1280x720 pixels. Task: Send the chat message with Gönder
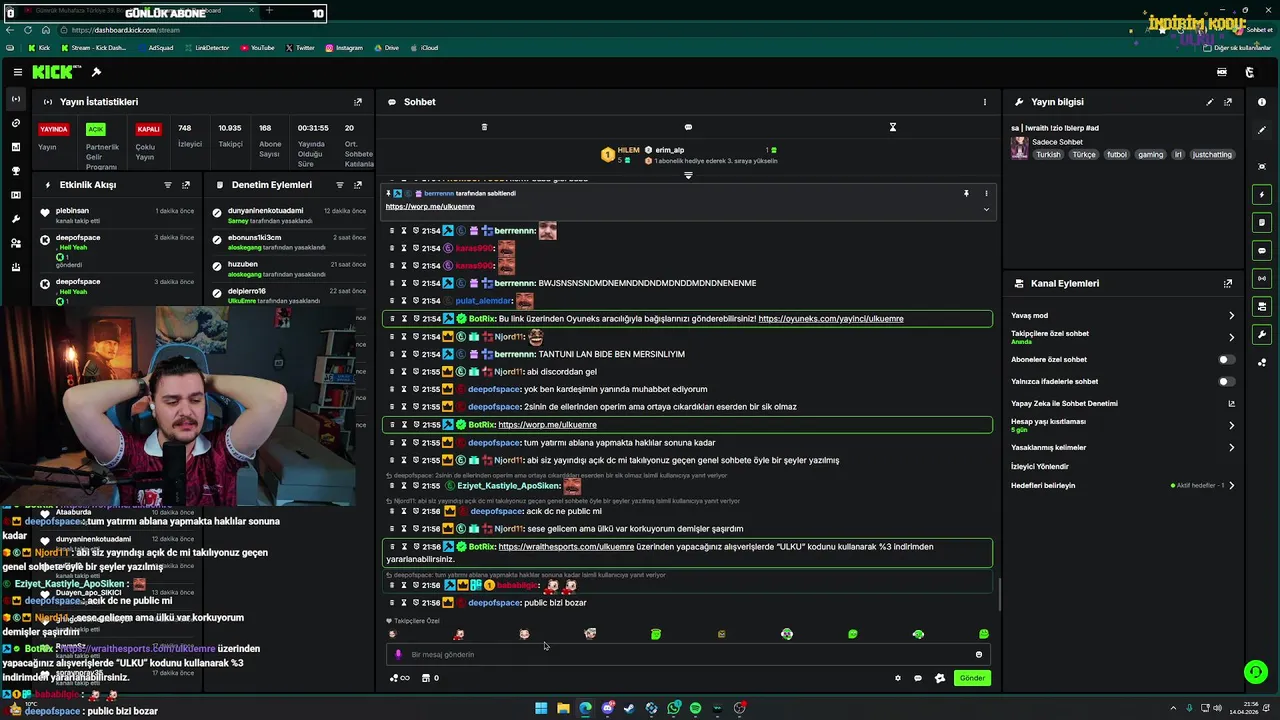[x=972, y=678]
